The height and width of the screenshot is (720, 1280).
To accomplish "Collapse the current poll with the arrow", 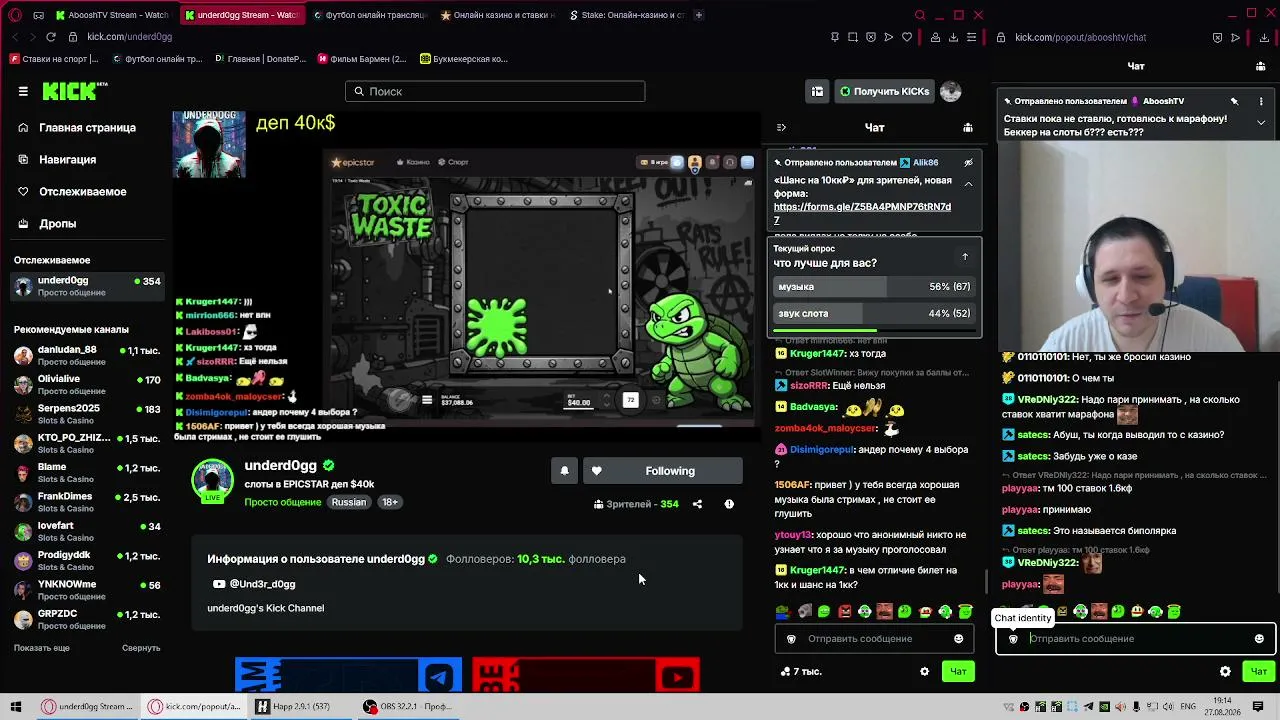I will coord(965,257).
